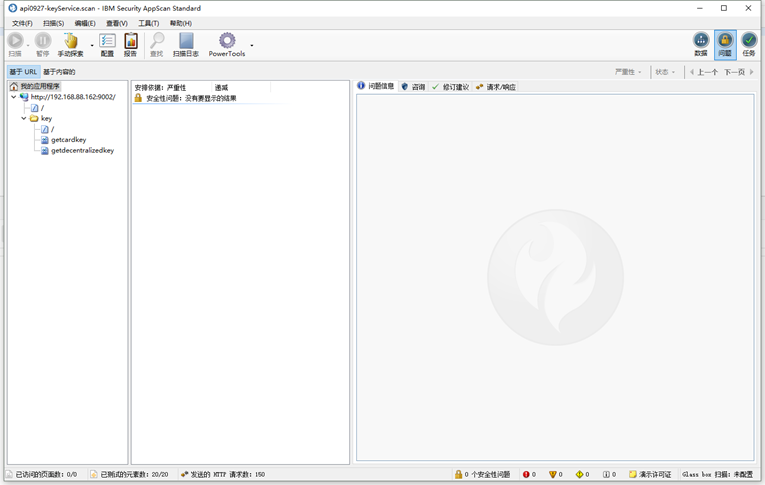Collapse the http://192.168.88.162:9002/ tree node
The height and width of the screenshot is (485, 765).
tap(14, 97)
